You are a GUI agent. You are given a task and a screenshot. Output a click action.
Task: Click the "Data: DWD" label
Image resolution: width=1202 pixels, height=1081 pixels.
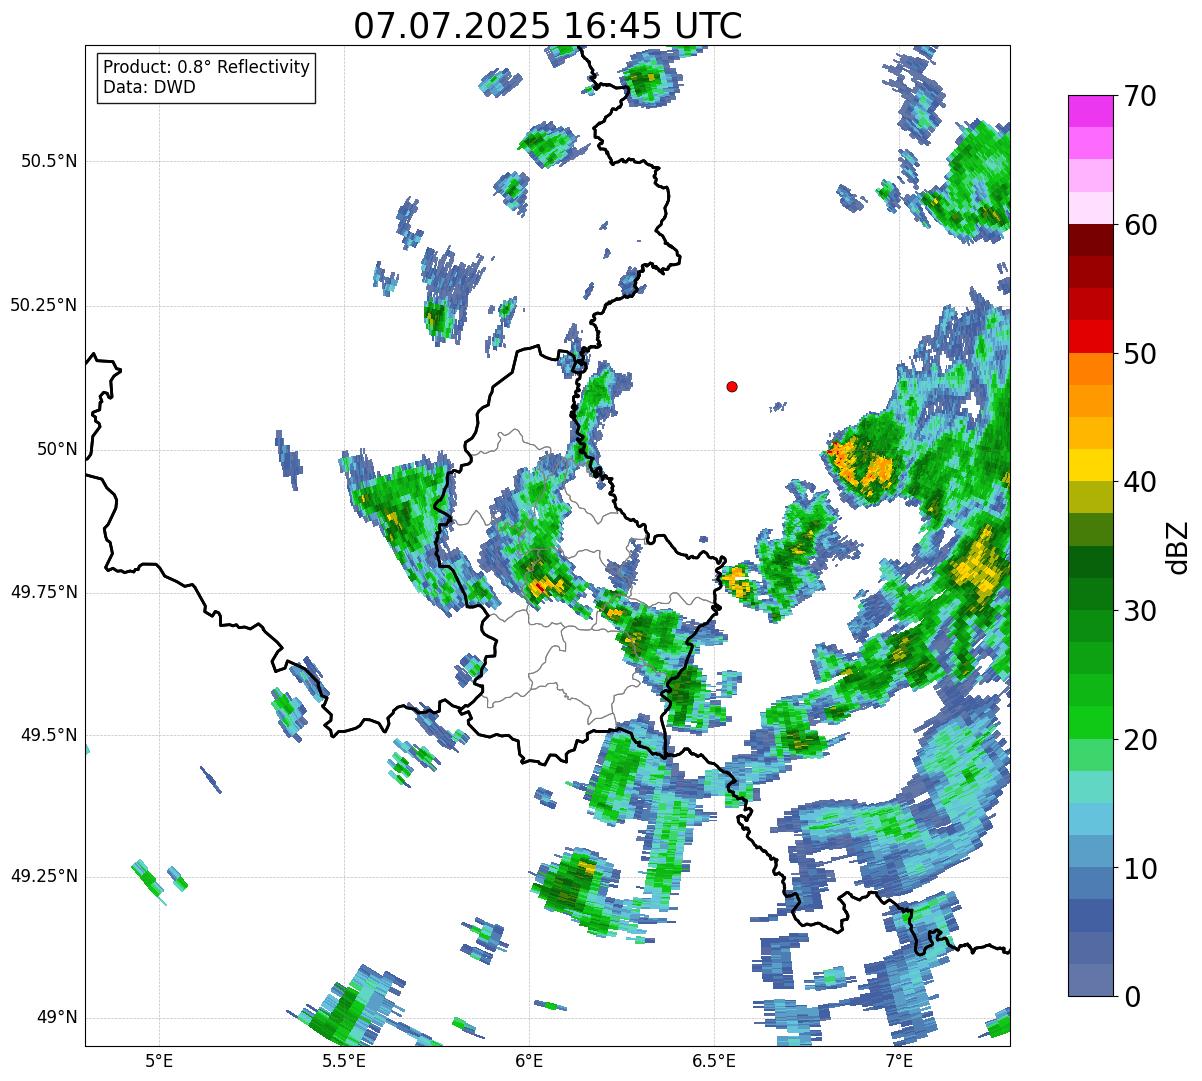(149, 87)
